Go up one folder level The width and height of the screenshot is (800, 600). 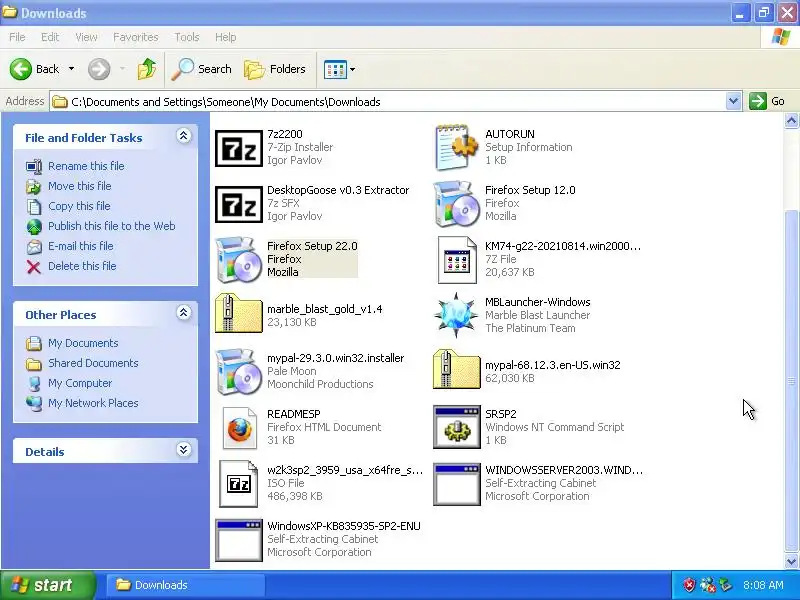(147, 69)
